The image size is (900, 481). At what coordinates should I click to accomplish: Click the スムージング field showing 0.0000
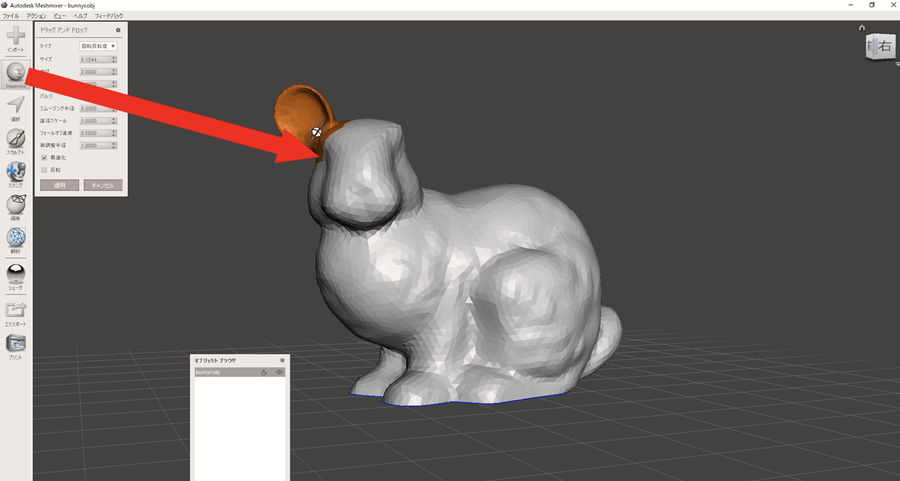[x=98, y=108]
